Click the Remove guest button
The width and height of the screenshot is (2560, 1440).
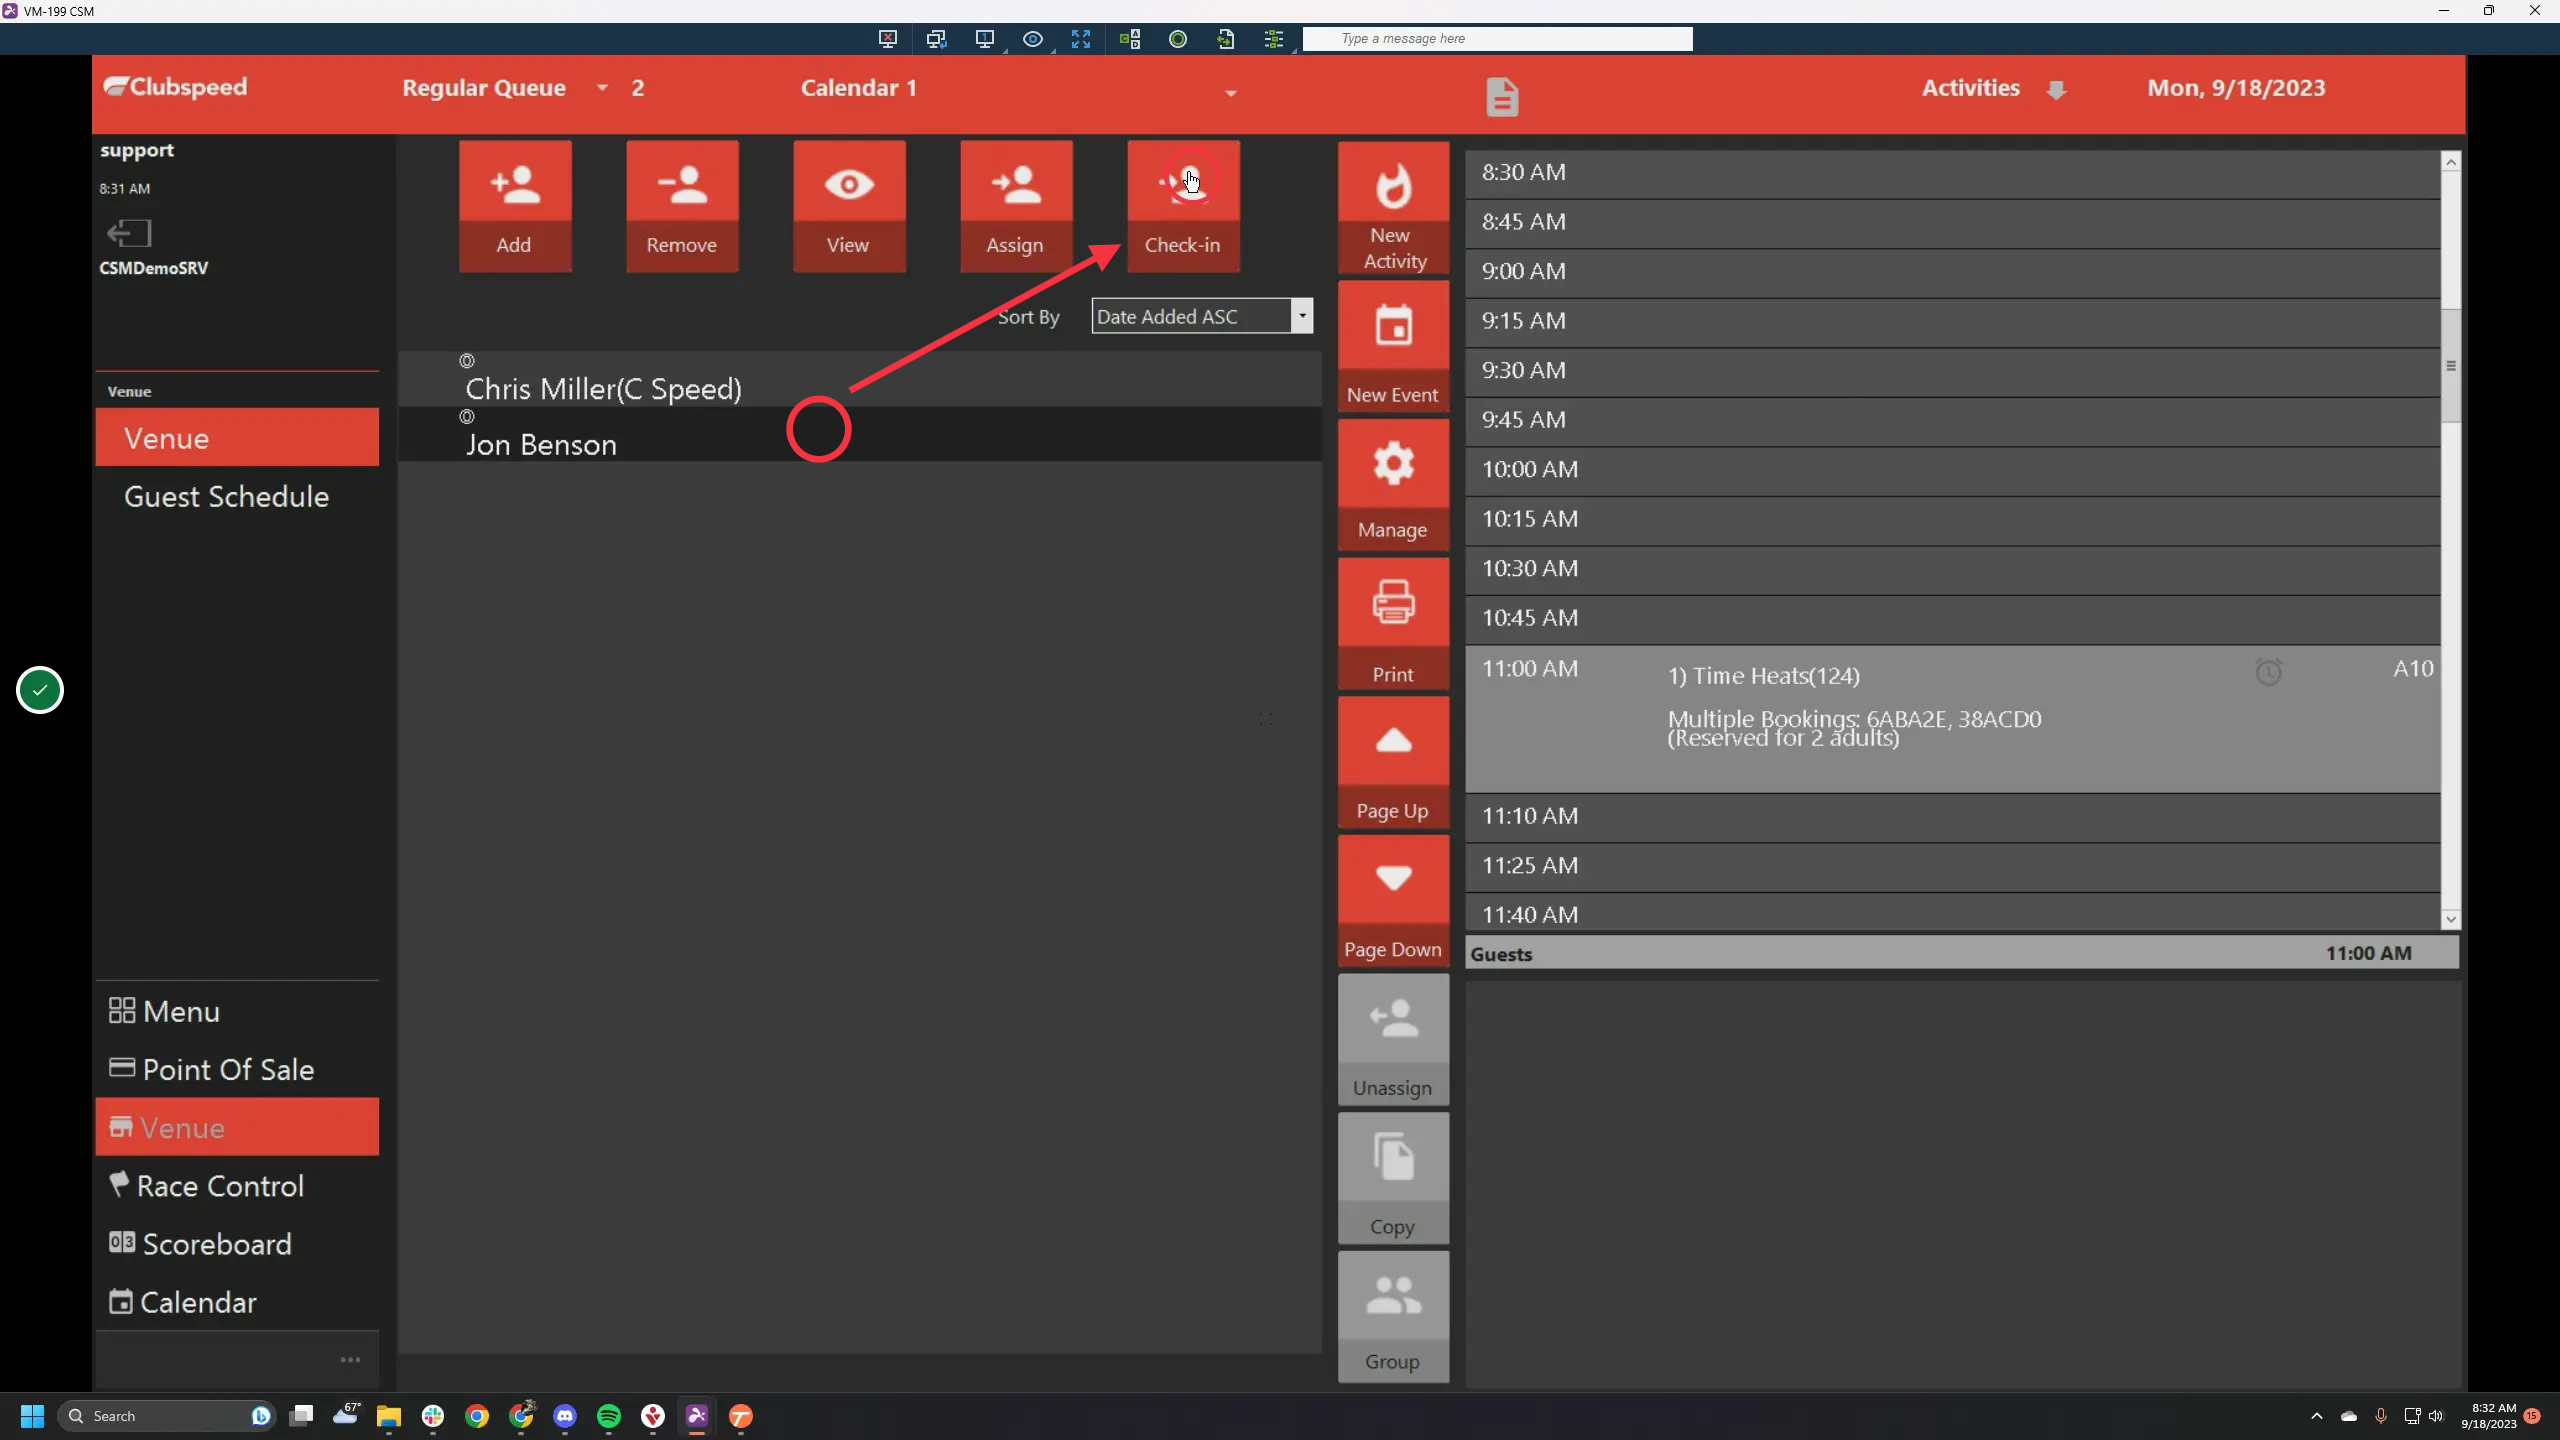682,206
